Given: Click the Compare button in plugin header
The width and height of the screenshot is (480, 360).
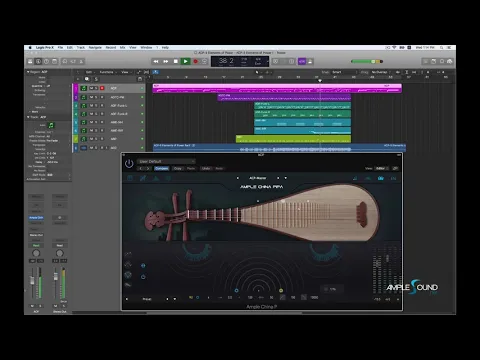Looking at the screenshot, I should pos(161,168).
